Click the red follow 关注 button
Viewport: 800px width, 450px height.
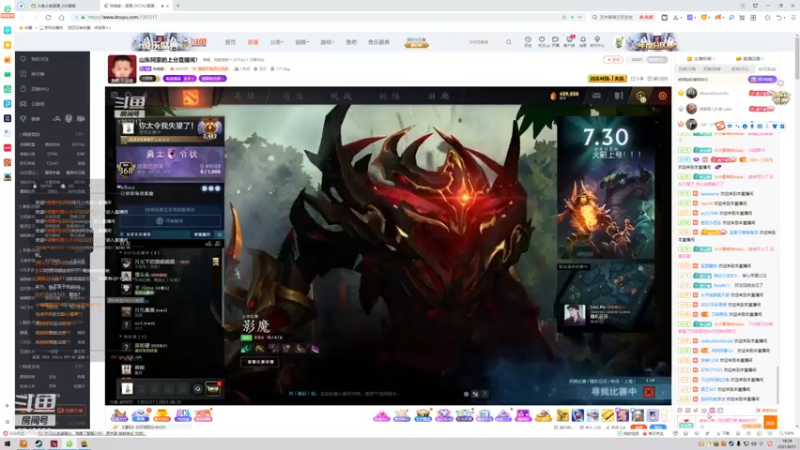click(x=613, y=60)
